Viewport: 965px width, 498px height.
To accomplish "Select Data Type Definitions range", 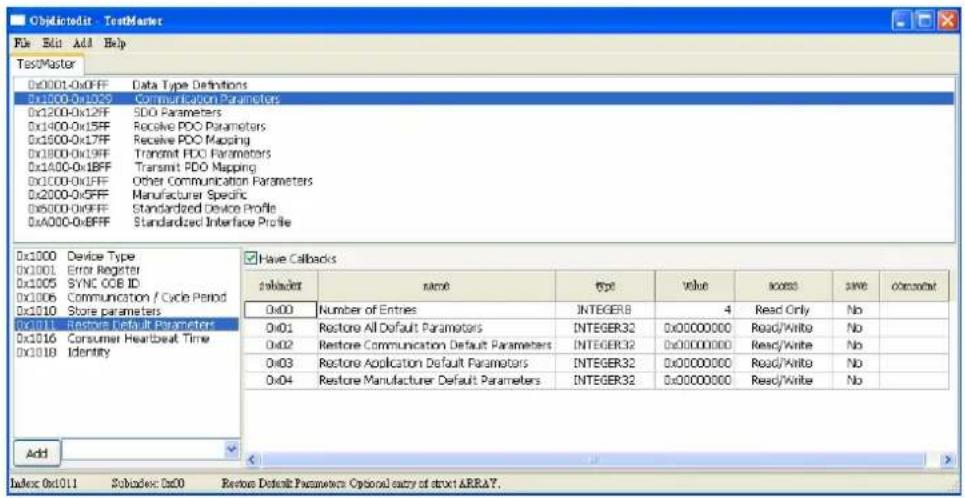I will click(x=483, y=84).
